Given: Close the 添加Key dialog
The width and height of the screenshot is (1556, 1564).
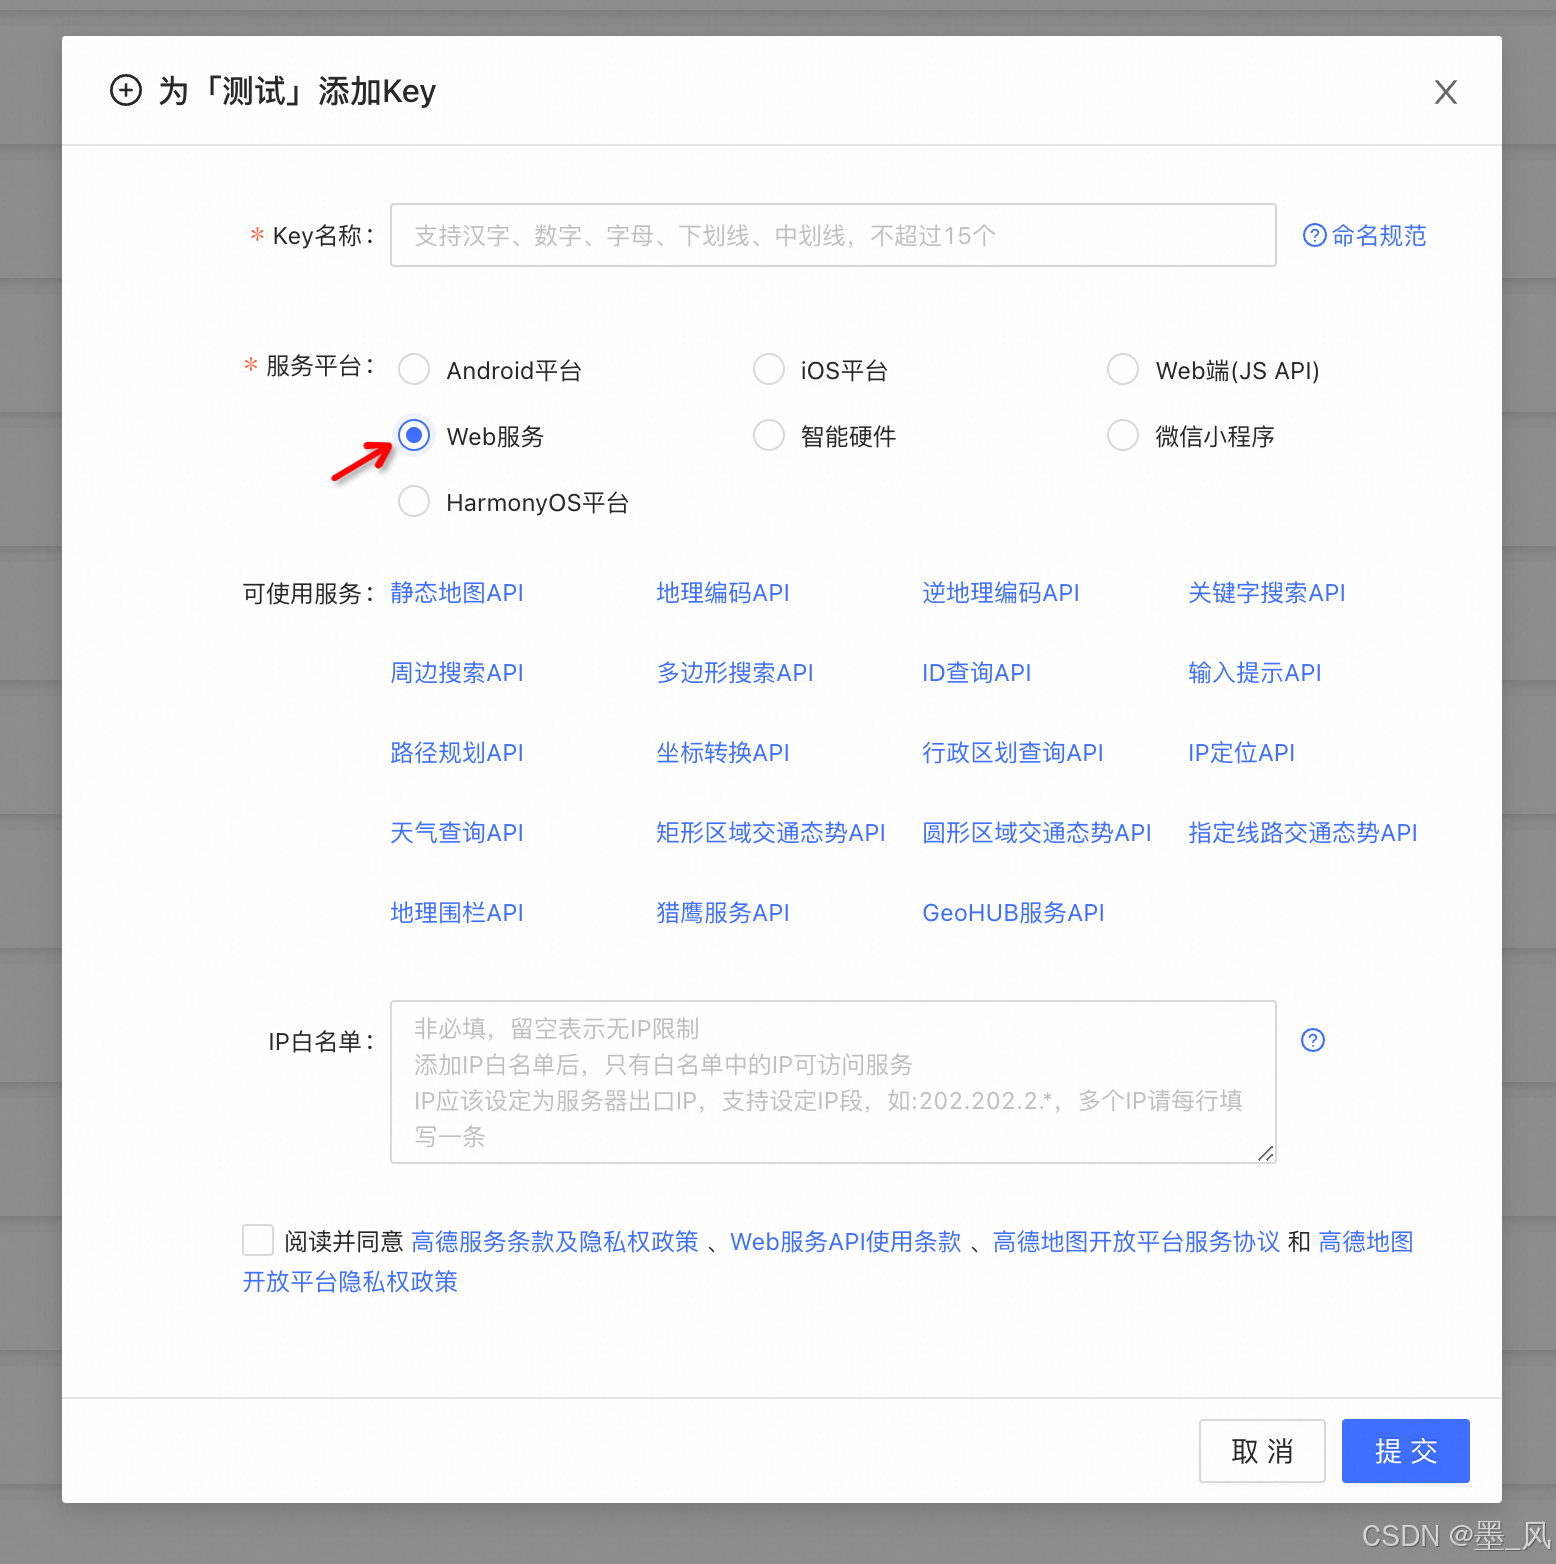Looking at the screenshot, I should click(1446, 91).
